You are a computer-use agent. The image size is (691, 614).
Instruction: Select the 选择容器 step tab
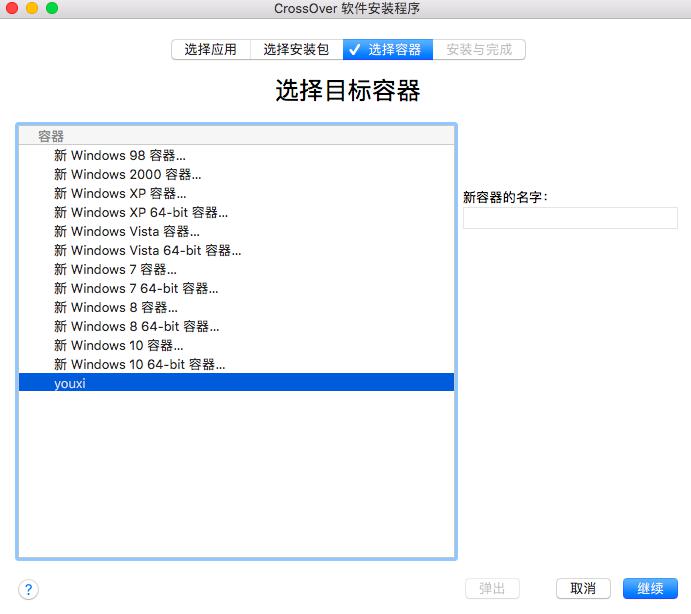tap(388, 49)
